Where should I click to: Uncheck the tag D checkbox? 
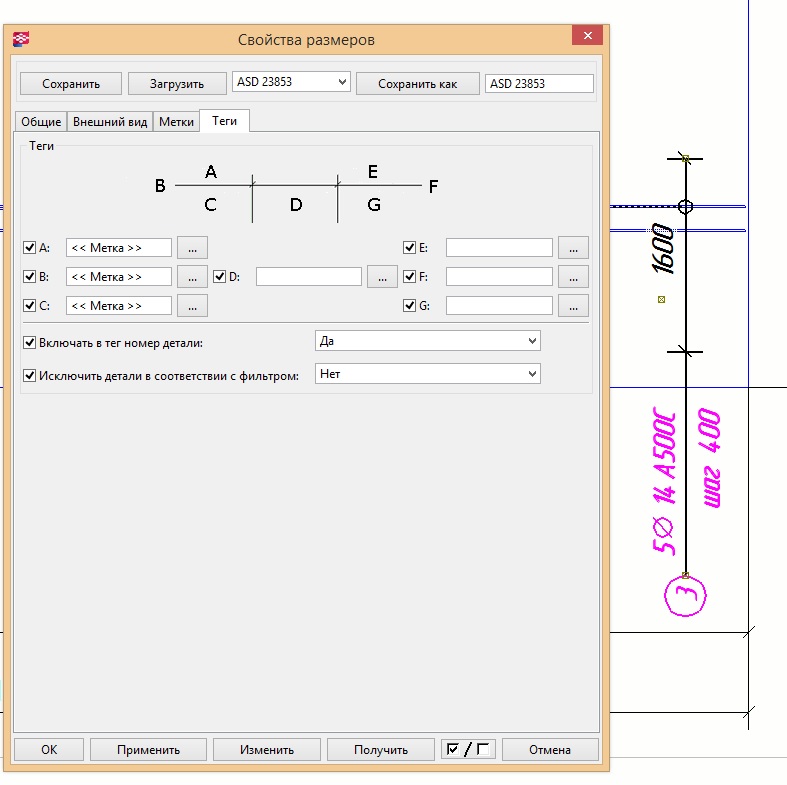pyautogui.click(x=220, y=276)
